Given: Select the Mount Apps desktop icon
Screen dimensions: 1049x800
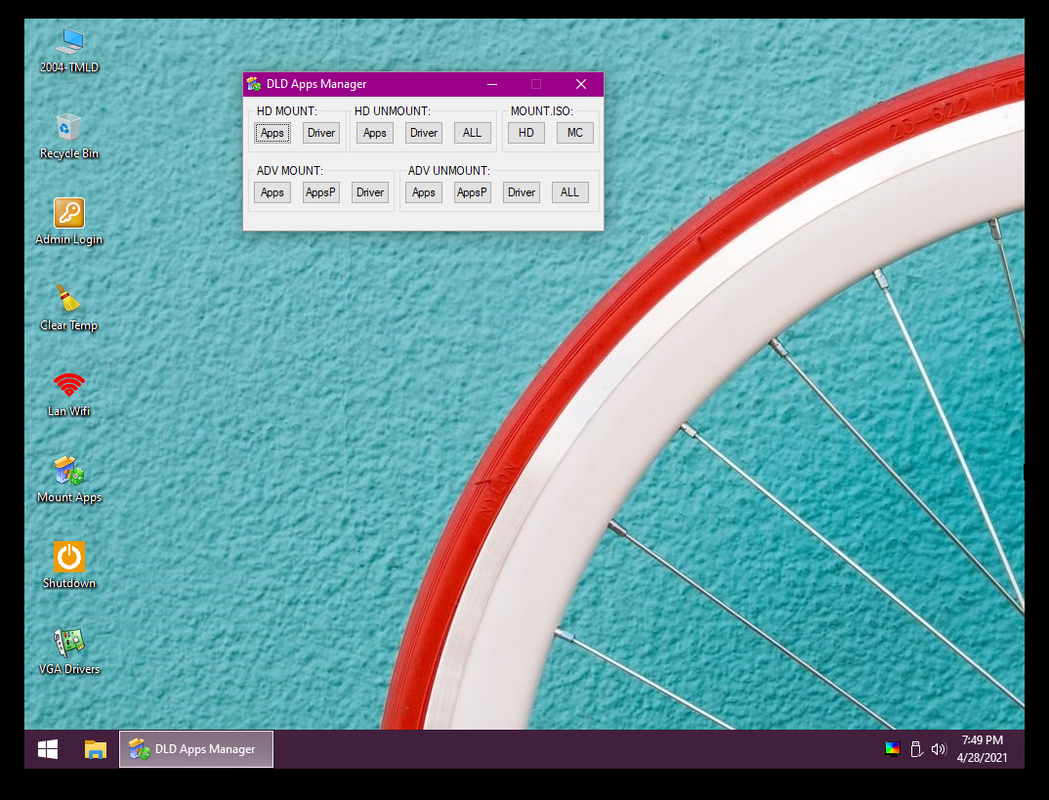Looking at the screenshot, I should (69, 479).
